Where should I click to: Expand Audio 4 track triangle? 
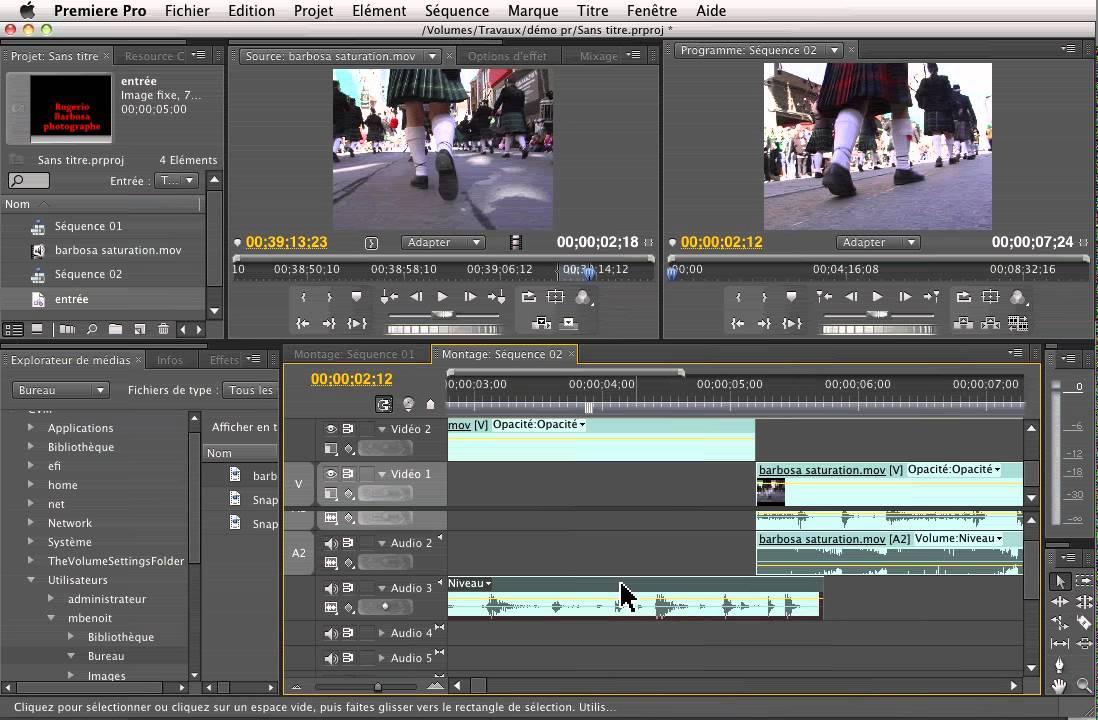click(382, 633)
